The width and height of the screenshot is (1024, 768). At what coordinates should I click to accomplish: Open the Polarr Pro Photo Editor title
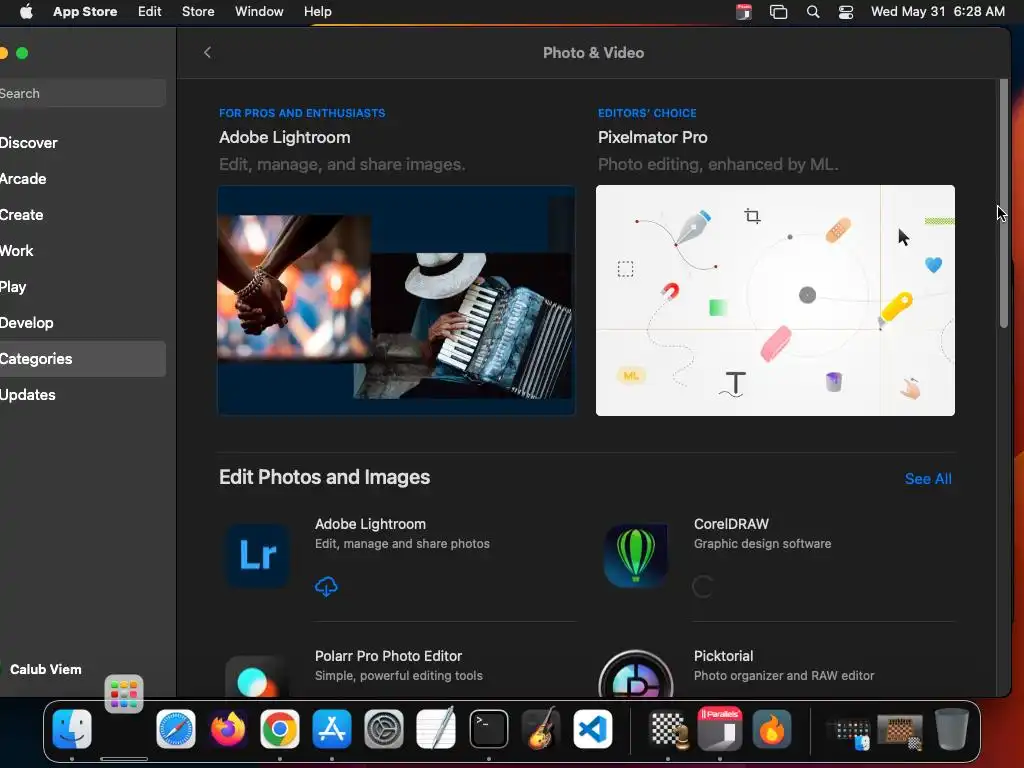pos(388,656)
